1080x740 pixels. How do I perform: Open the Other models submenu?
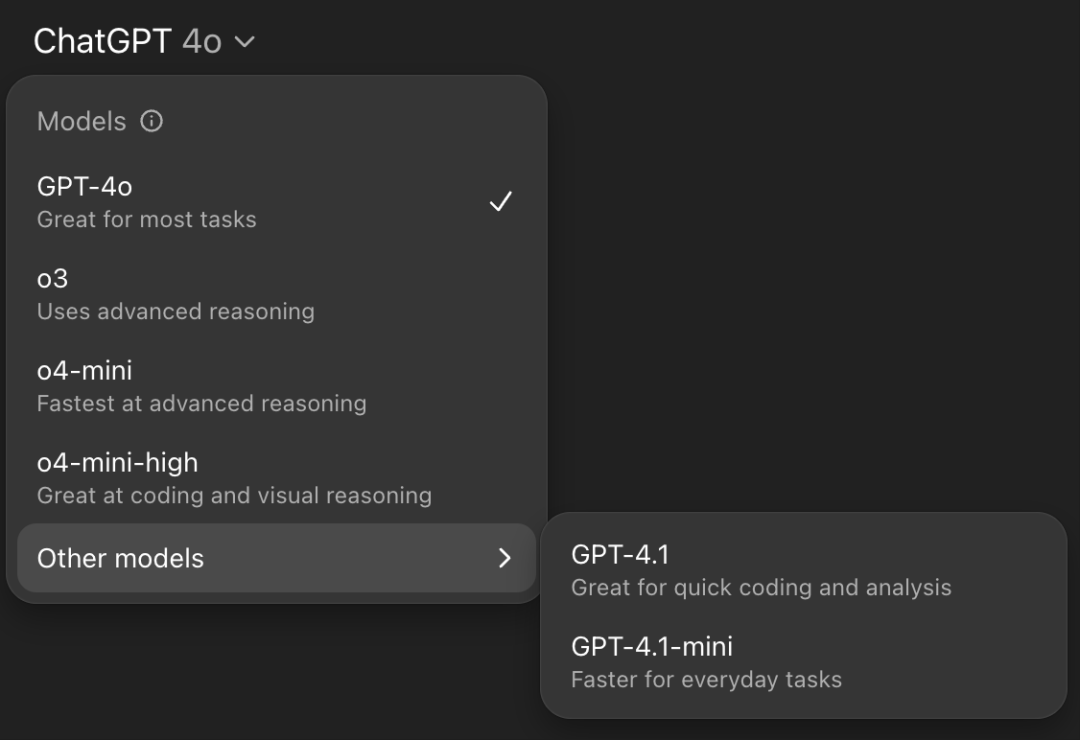[x=121, y=558]
